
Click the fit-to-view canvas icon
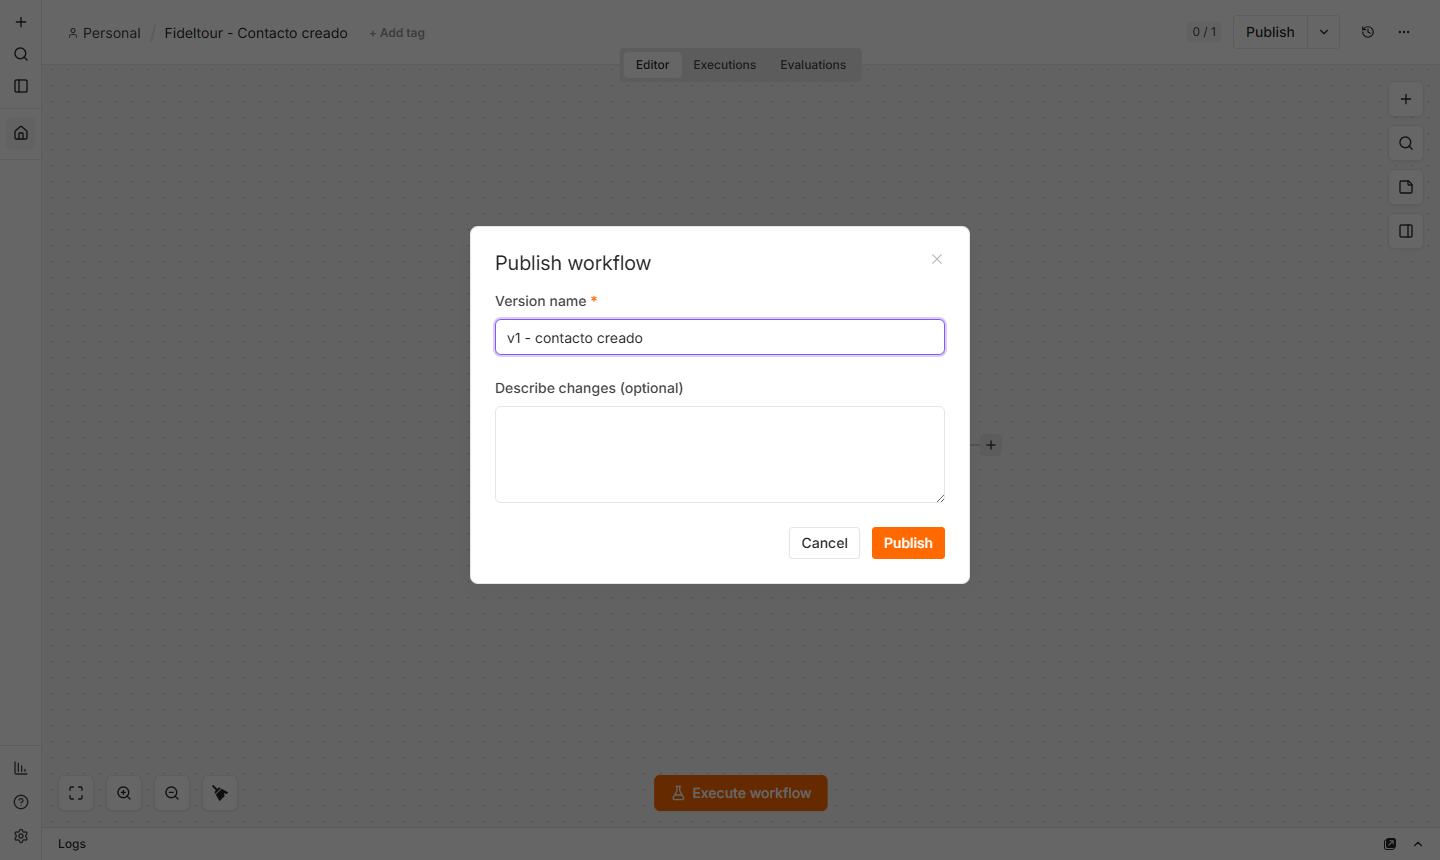76,793
